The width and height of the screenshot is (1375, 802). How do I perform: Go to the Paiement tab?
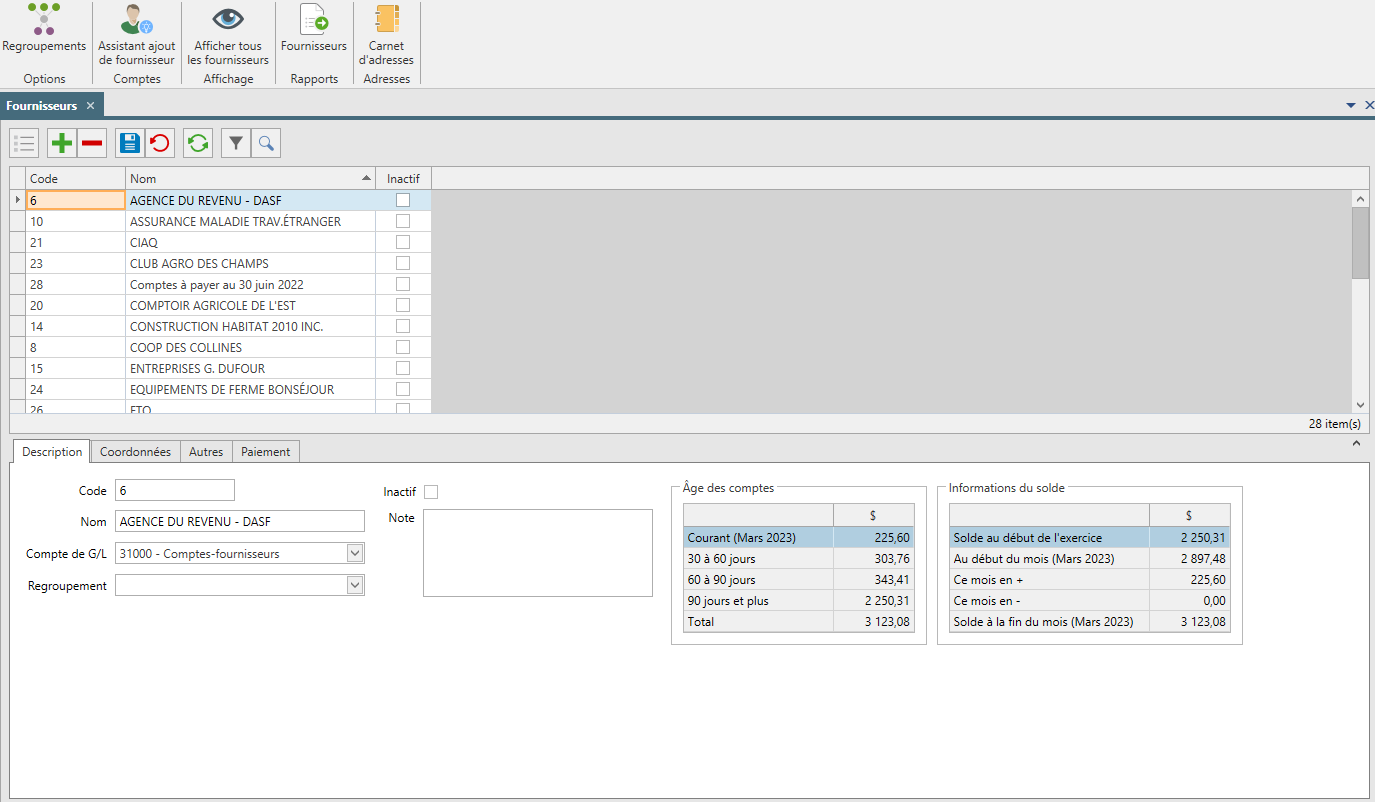(266, 452)
